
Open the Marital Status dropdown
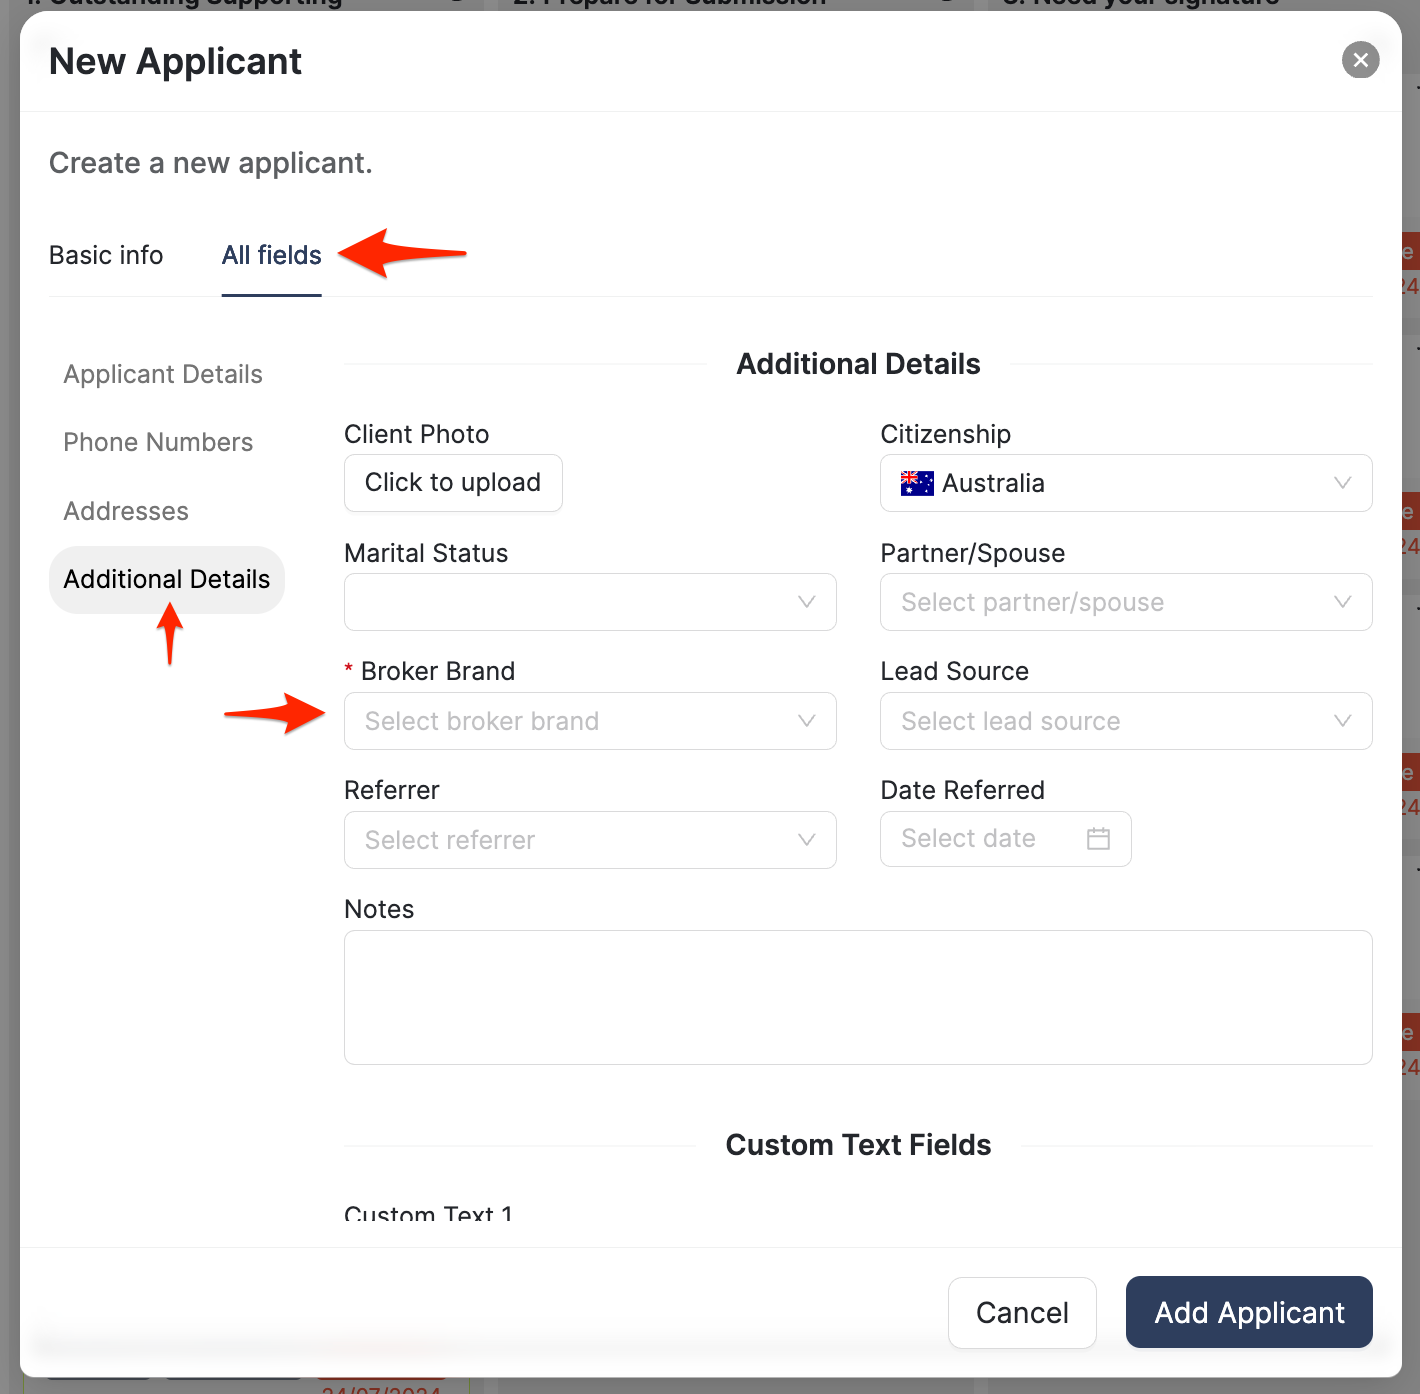point(590,602)
